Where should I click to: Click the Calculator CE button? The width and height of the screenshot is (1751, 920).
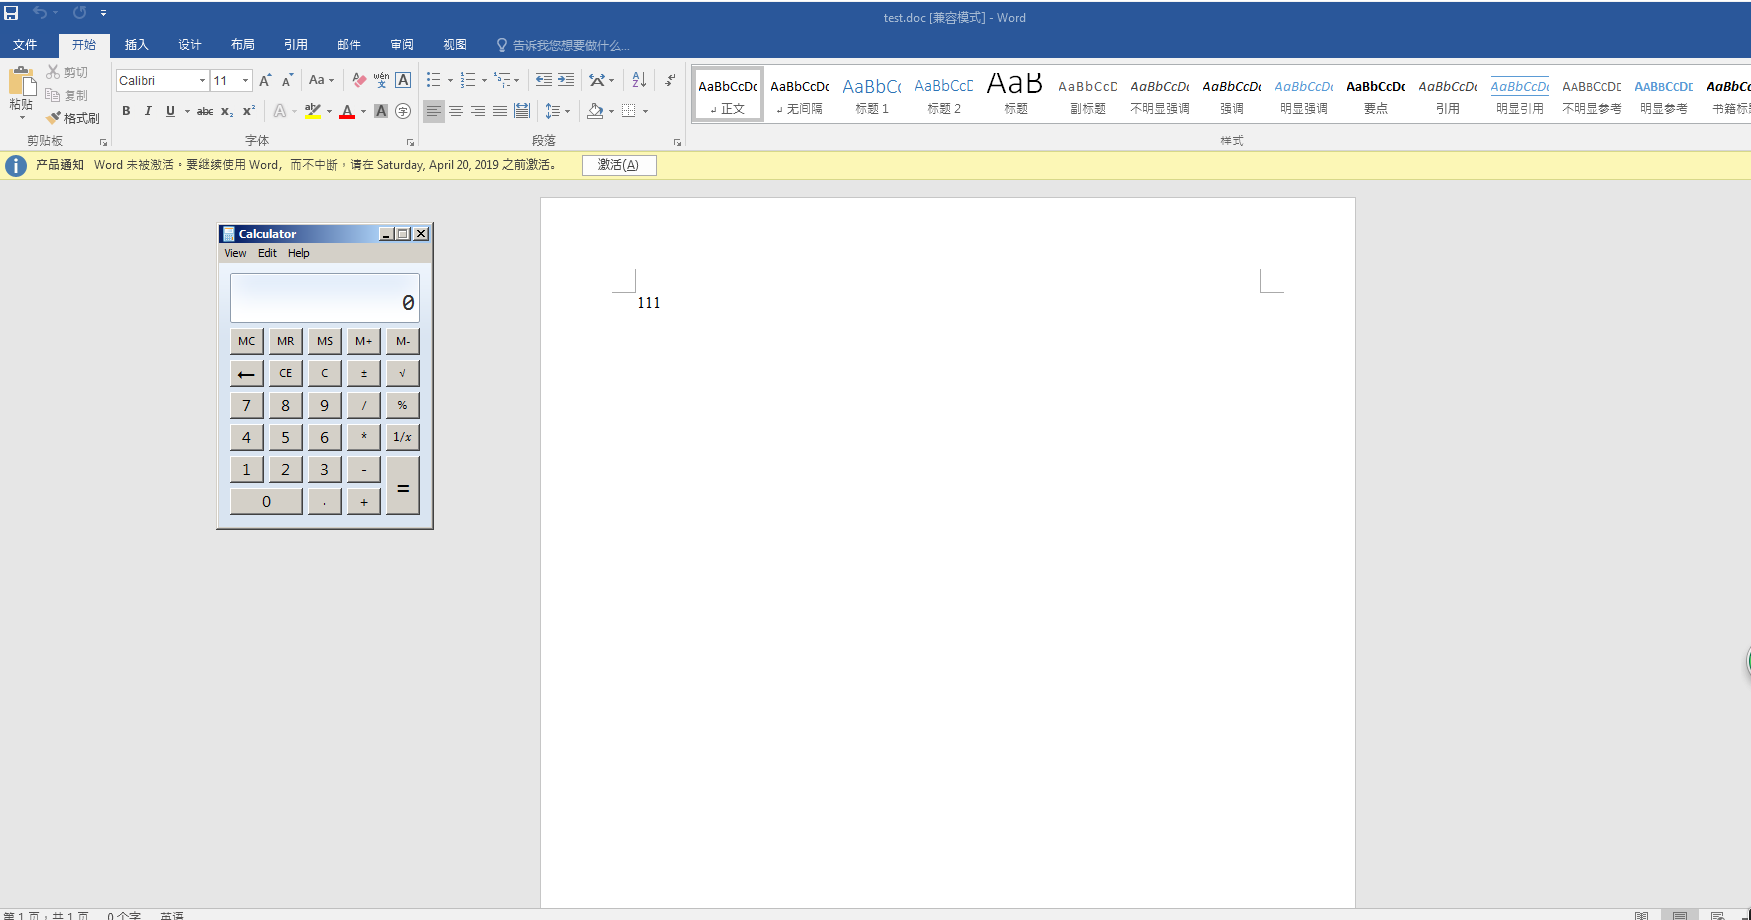click(x=285, y=373)
